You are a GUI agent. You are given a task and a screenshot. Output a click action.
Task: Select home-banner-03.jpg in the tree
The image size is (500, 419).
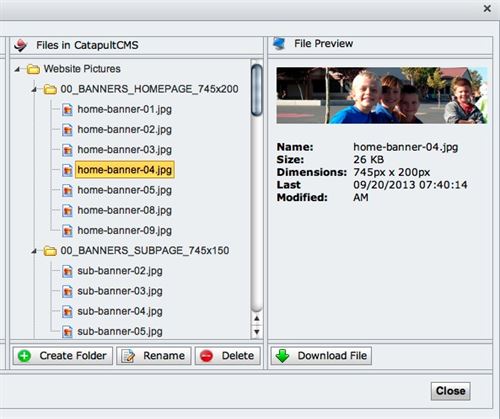[125, 150]
